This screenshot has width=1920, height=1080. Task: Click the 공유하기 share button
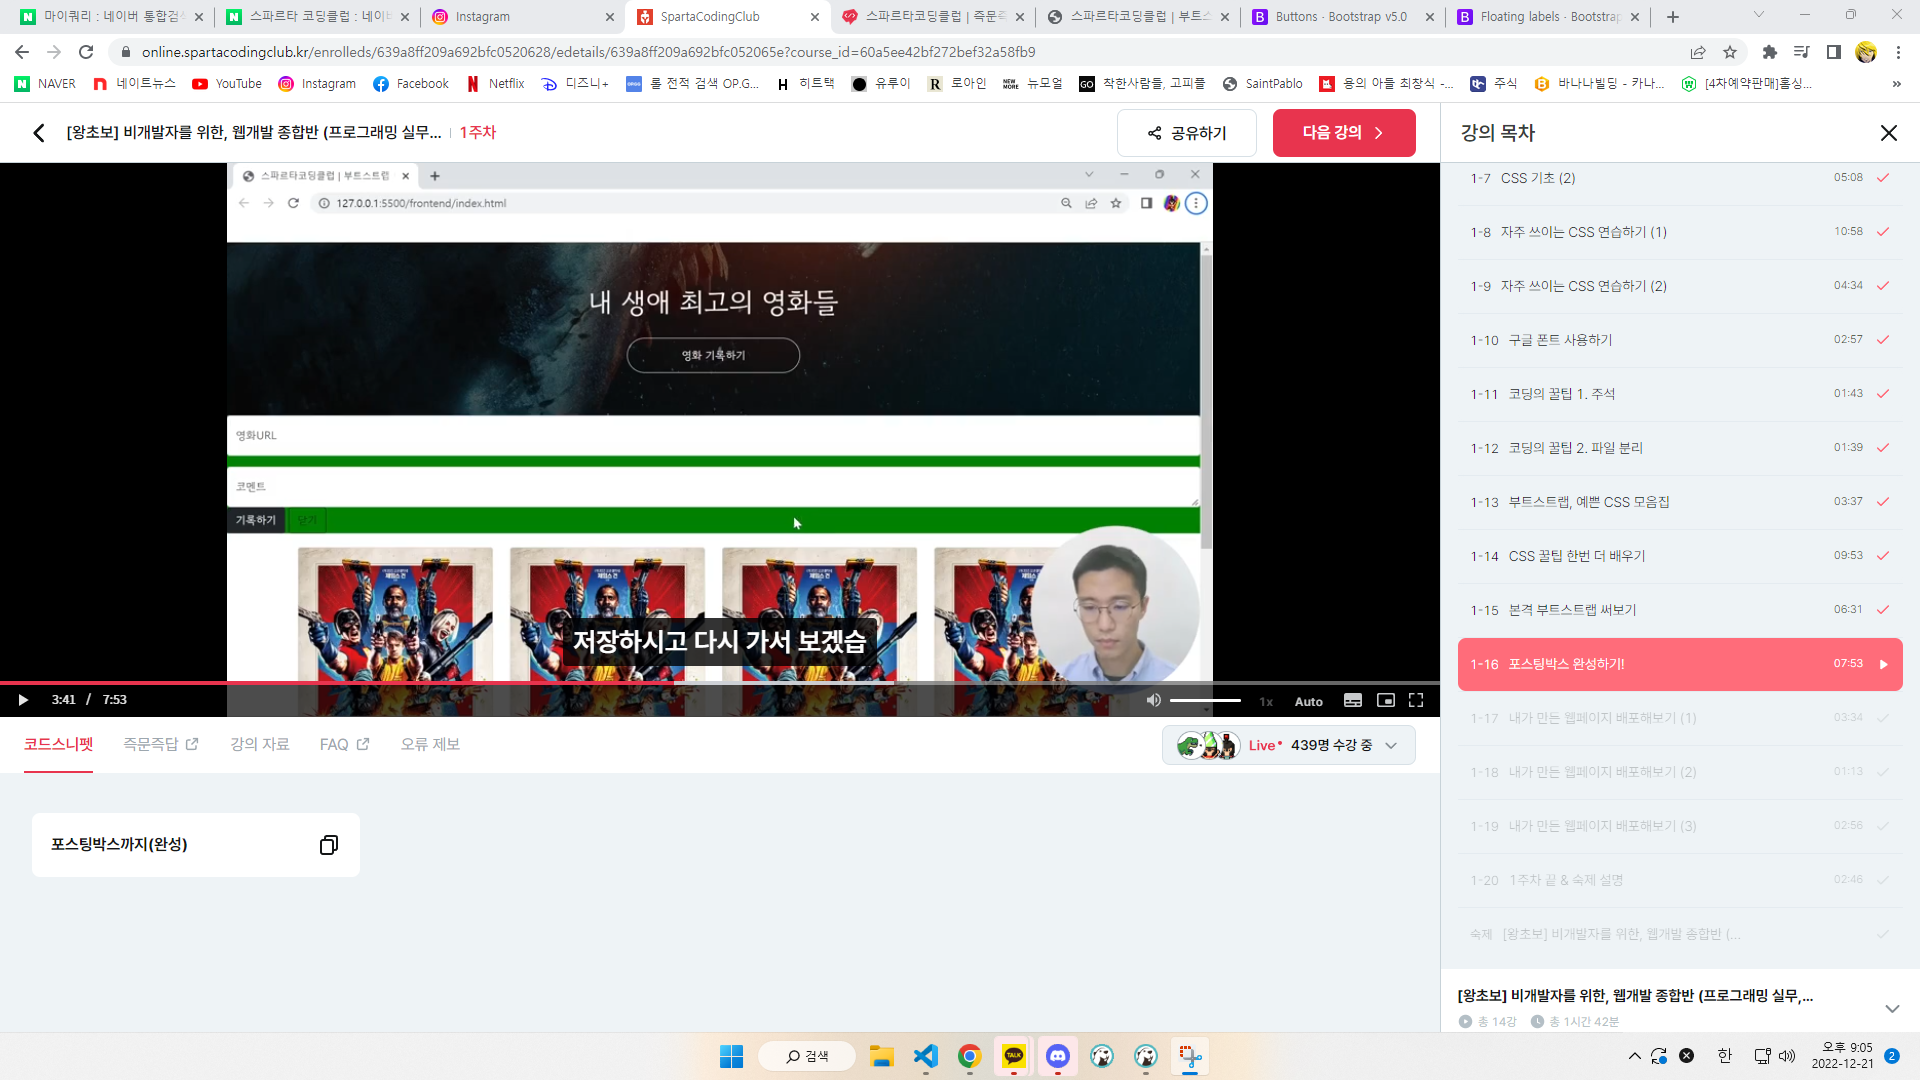pos(1186,133)
